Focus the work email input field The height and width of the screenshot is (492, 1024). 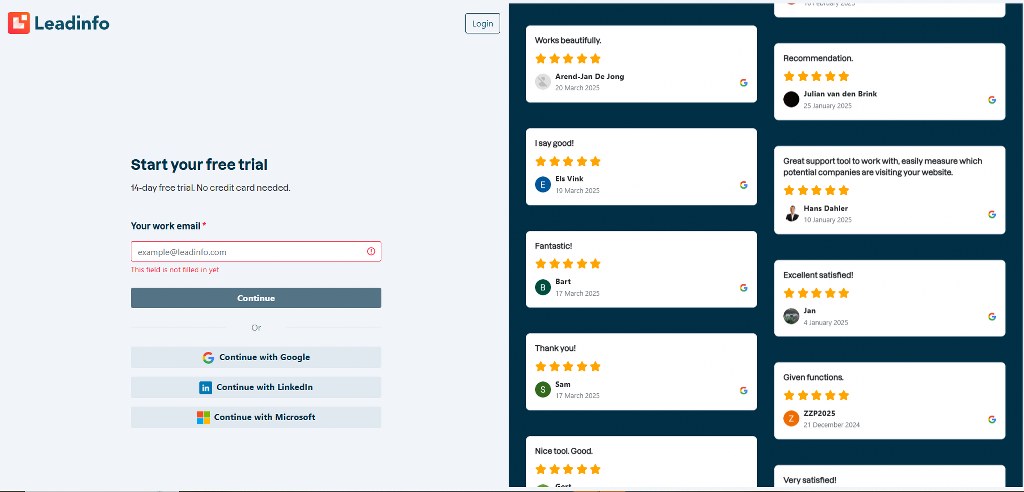(x=256, y=252)
